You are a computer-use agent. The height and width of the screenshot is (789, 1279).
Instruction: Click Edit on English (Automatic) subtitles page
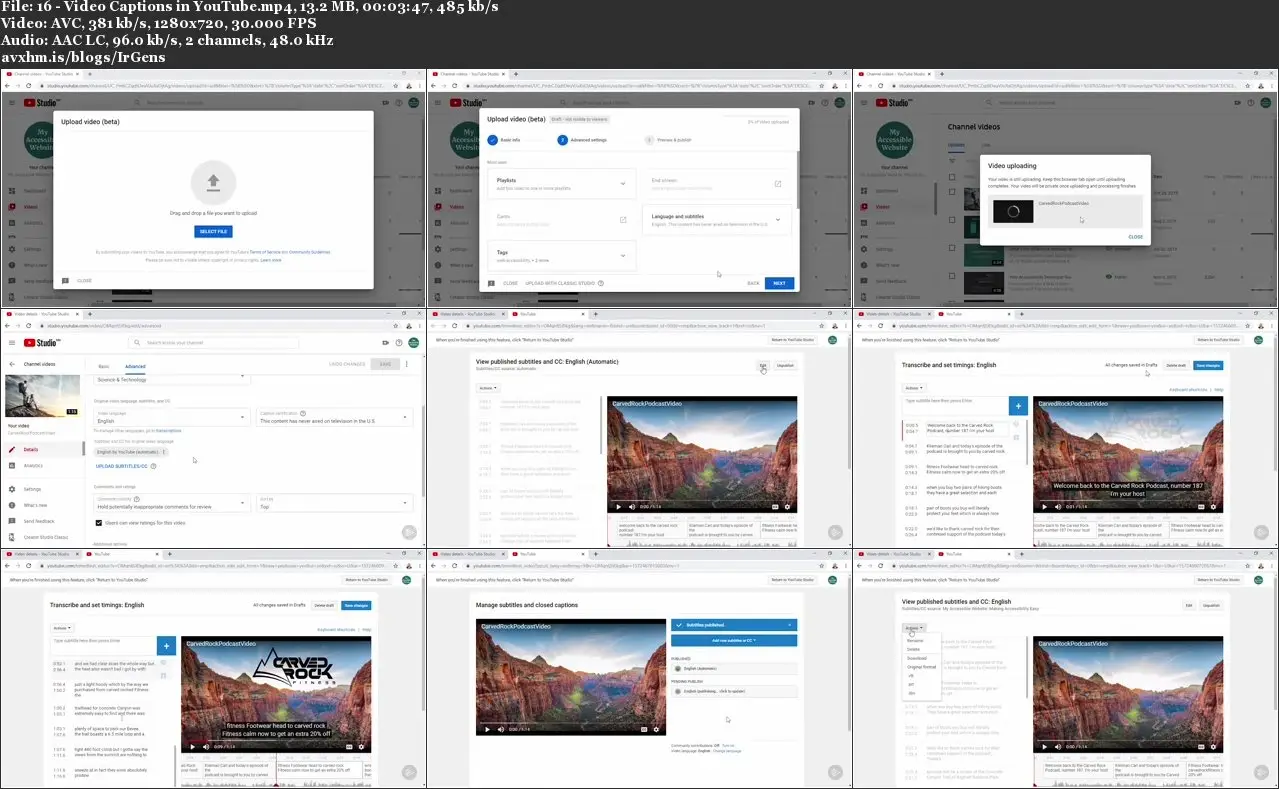pos(762,365)
